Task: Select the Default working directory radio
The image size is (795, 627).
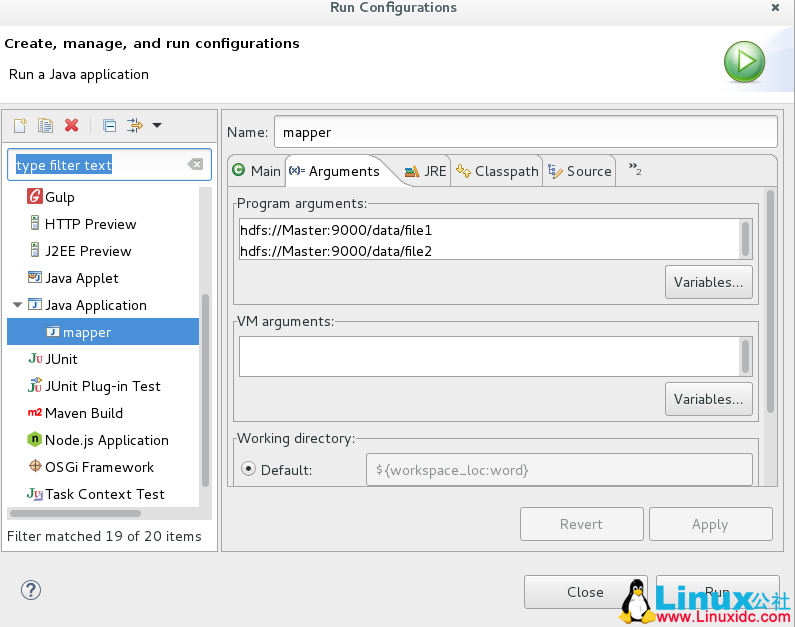Action: point(248,469)
